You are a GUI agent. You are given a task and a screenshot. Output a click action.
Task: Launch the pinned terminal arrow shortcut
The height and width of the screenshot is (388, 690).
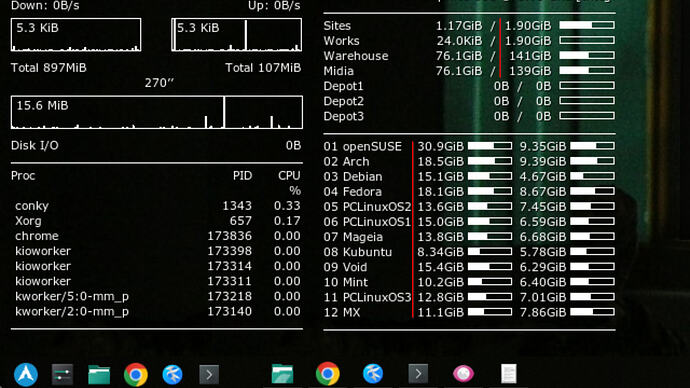pyautogui.click(x=209, y=375)
